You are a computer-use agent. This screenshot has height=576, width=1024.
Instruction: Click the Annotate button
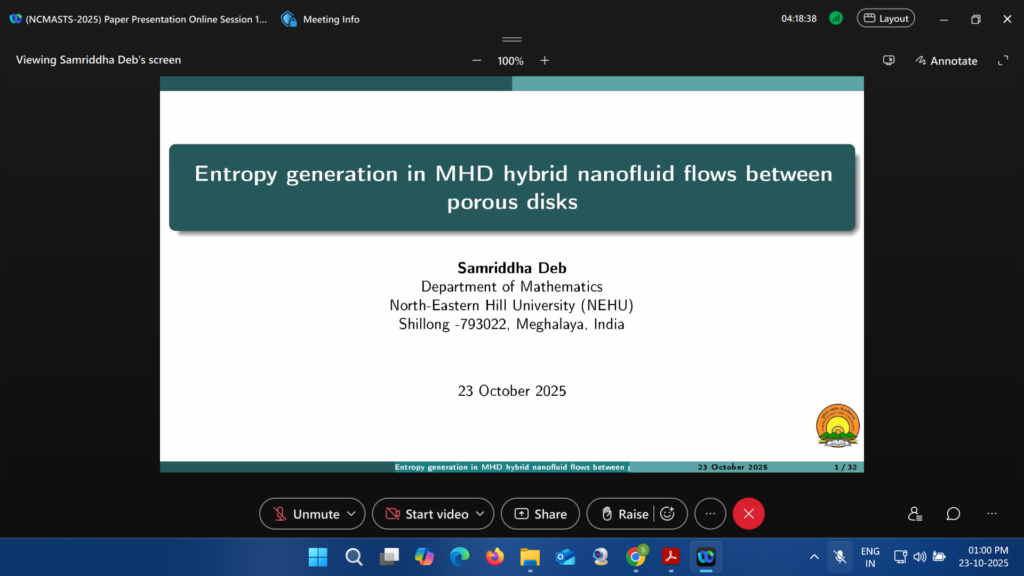(x=945, y=61)
